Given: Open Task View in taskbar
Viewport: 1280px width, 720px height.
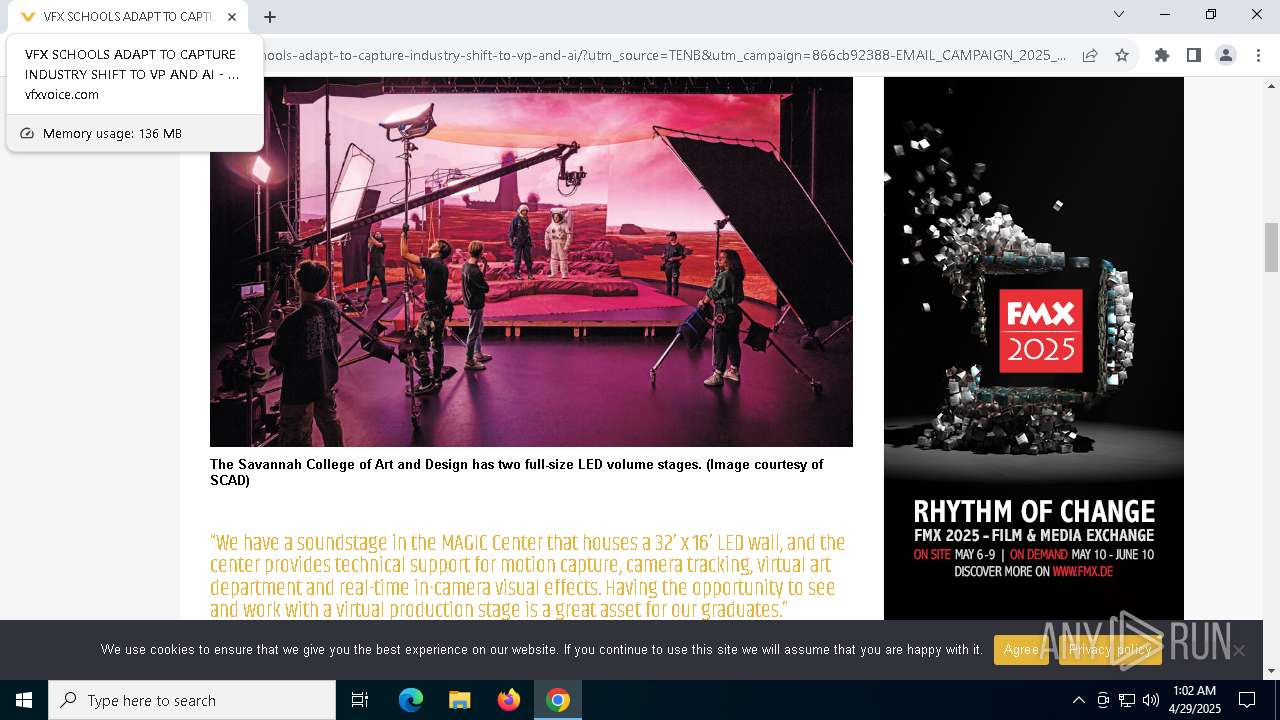Looking at the screenshot, I should coord(360,700).
